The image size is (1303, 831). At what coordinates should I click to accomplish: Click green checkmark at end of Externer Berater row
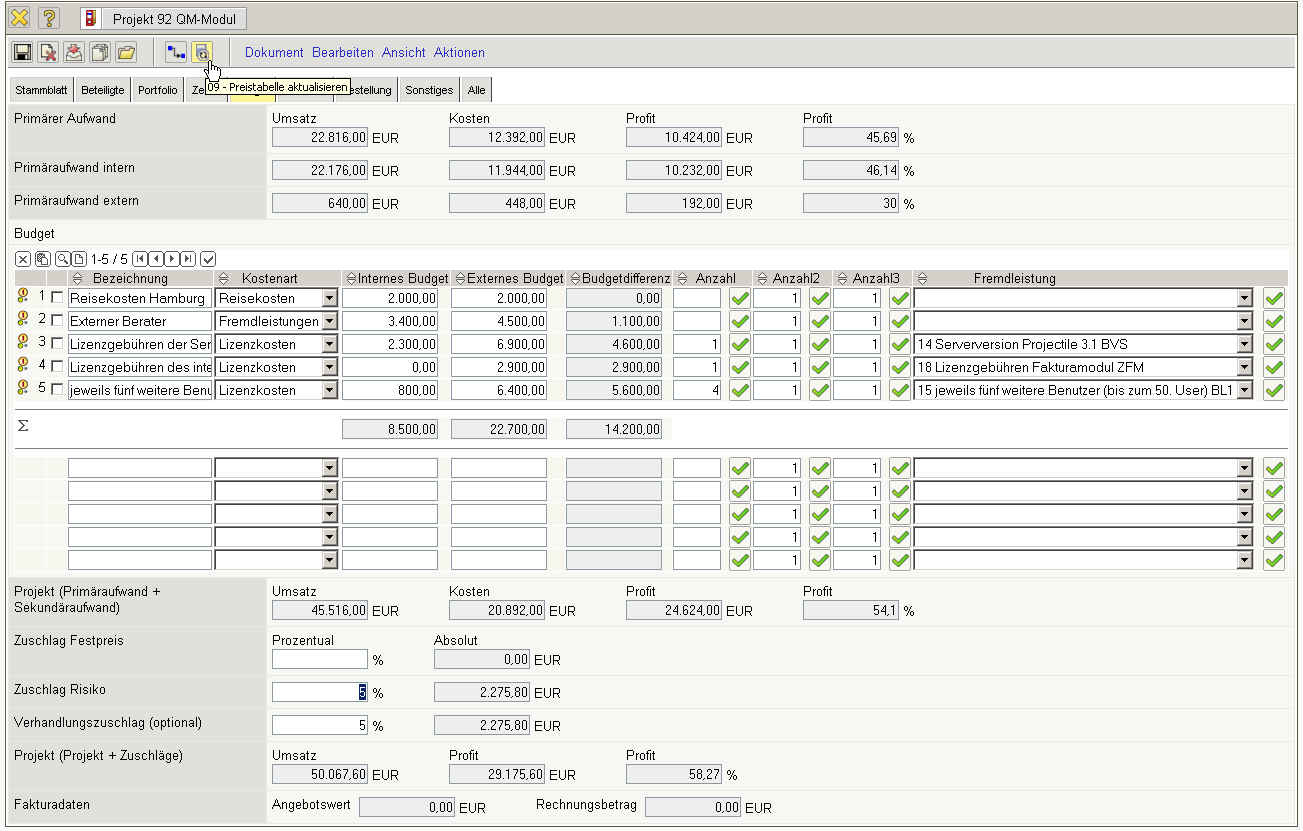coord(1273,321)
